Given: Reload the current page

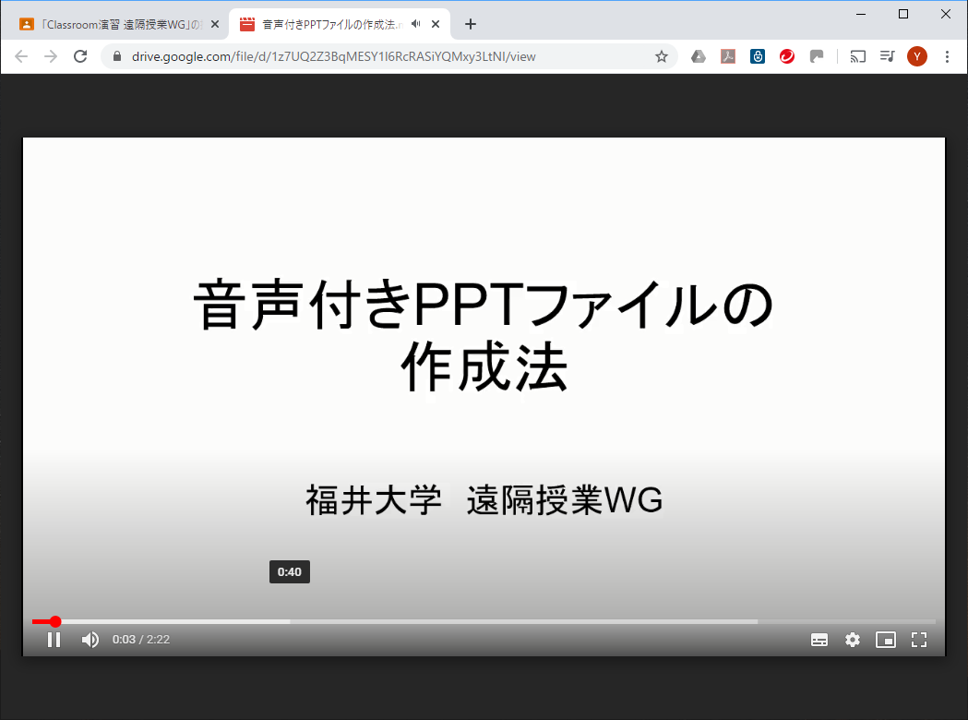Looking at the screenshot, I should pyautogui.click(x=80, y=57).
